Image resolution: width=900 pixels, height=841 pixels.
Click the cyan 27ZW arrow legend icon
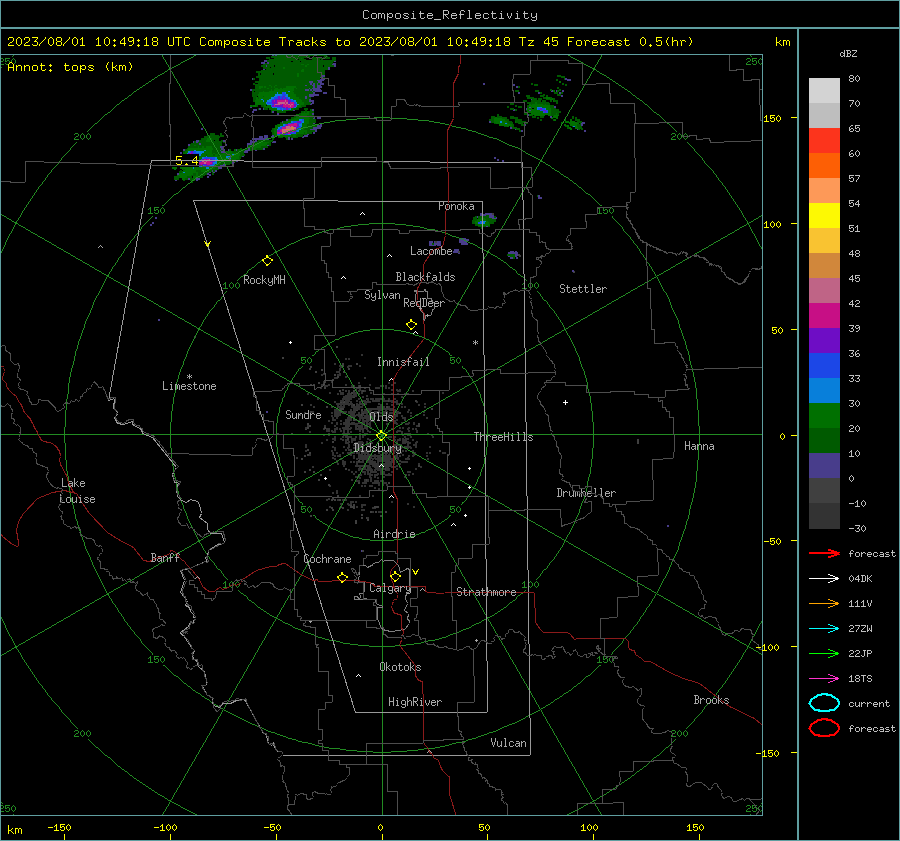pyautogui.click(x=824, y=629)
